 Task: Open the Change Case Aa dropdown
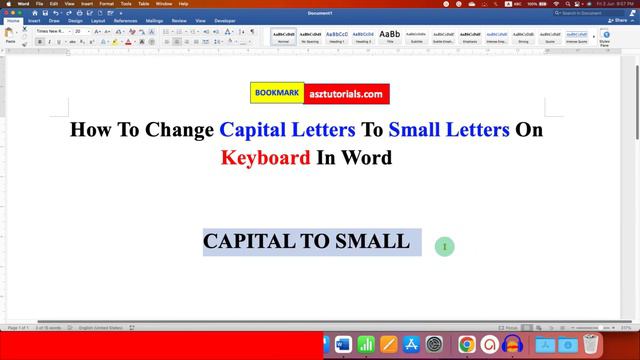pyautogui.click(x=119, y=31)
